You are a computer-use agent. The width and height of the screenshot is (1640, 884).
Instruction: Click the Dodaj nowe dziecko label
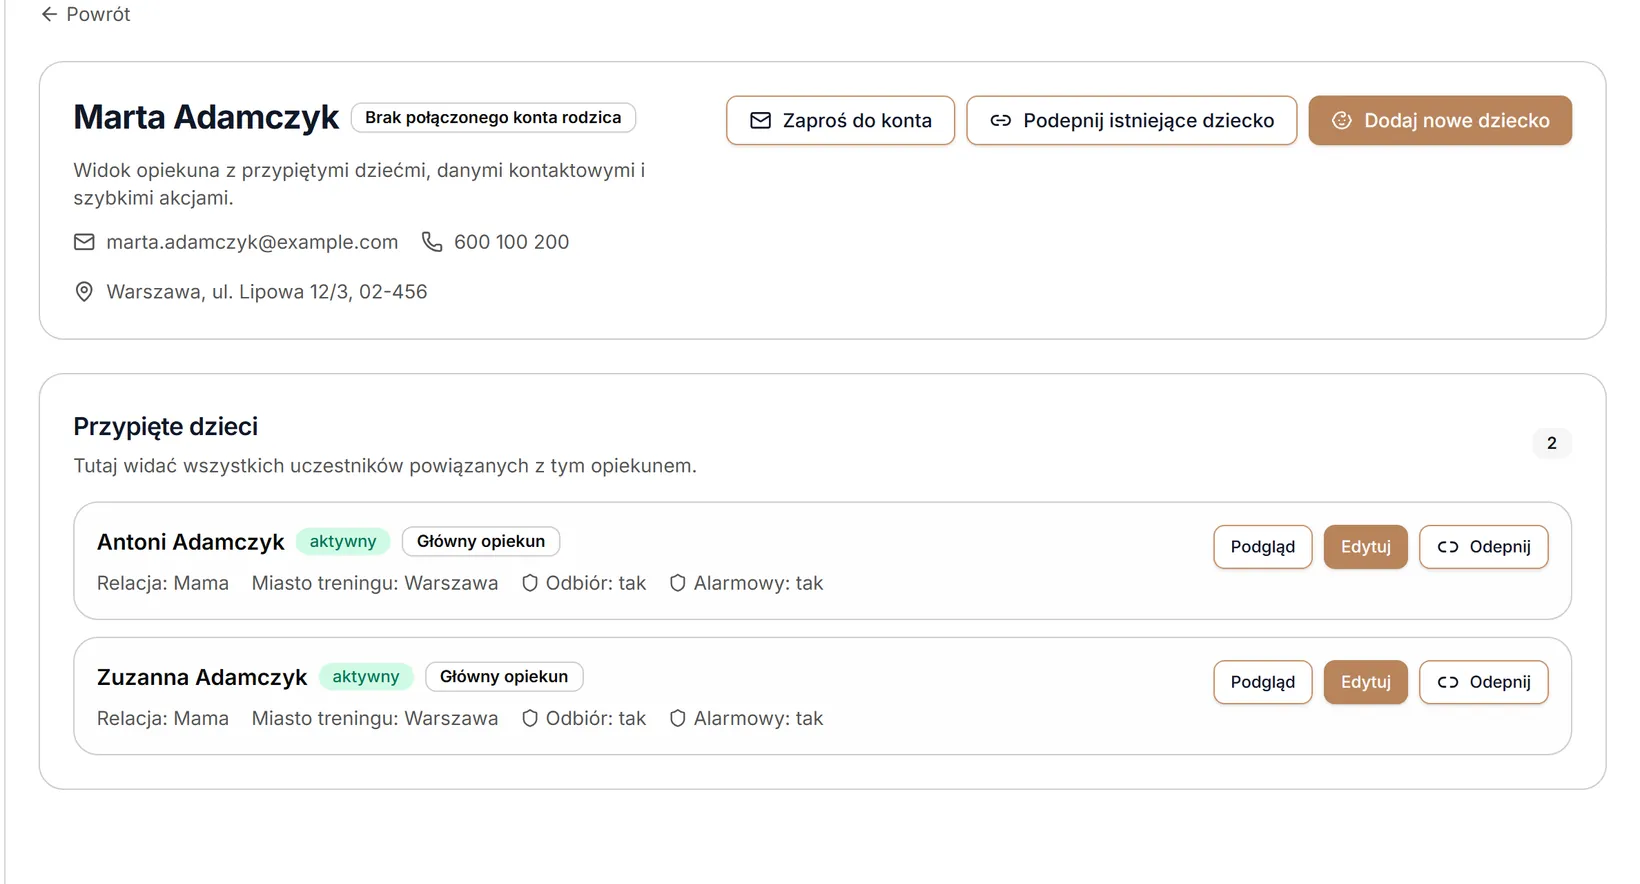click(1457, 121)
